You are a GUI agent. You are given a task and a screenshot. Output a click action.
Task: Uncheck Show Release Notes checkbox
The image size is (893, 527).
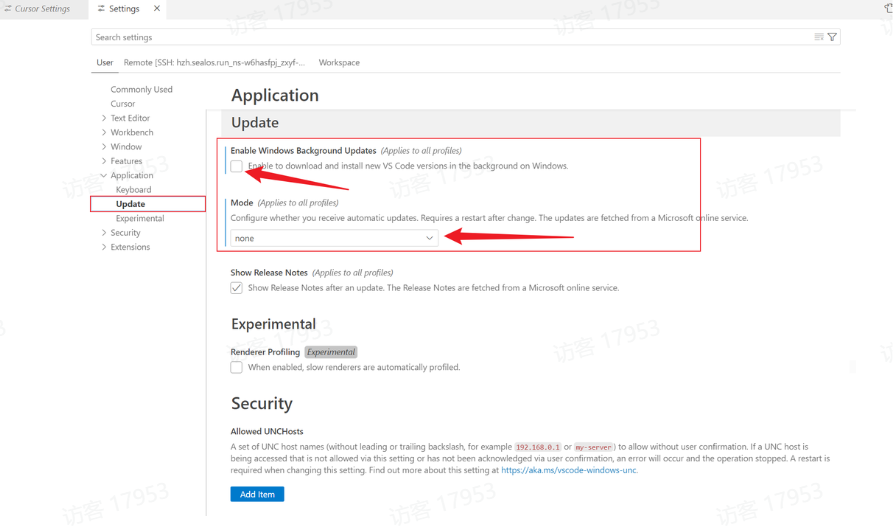coord(236,288)
